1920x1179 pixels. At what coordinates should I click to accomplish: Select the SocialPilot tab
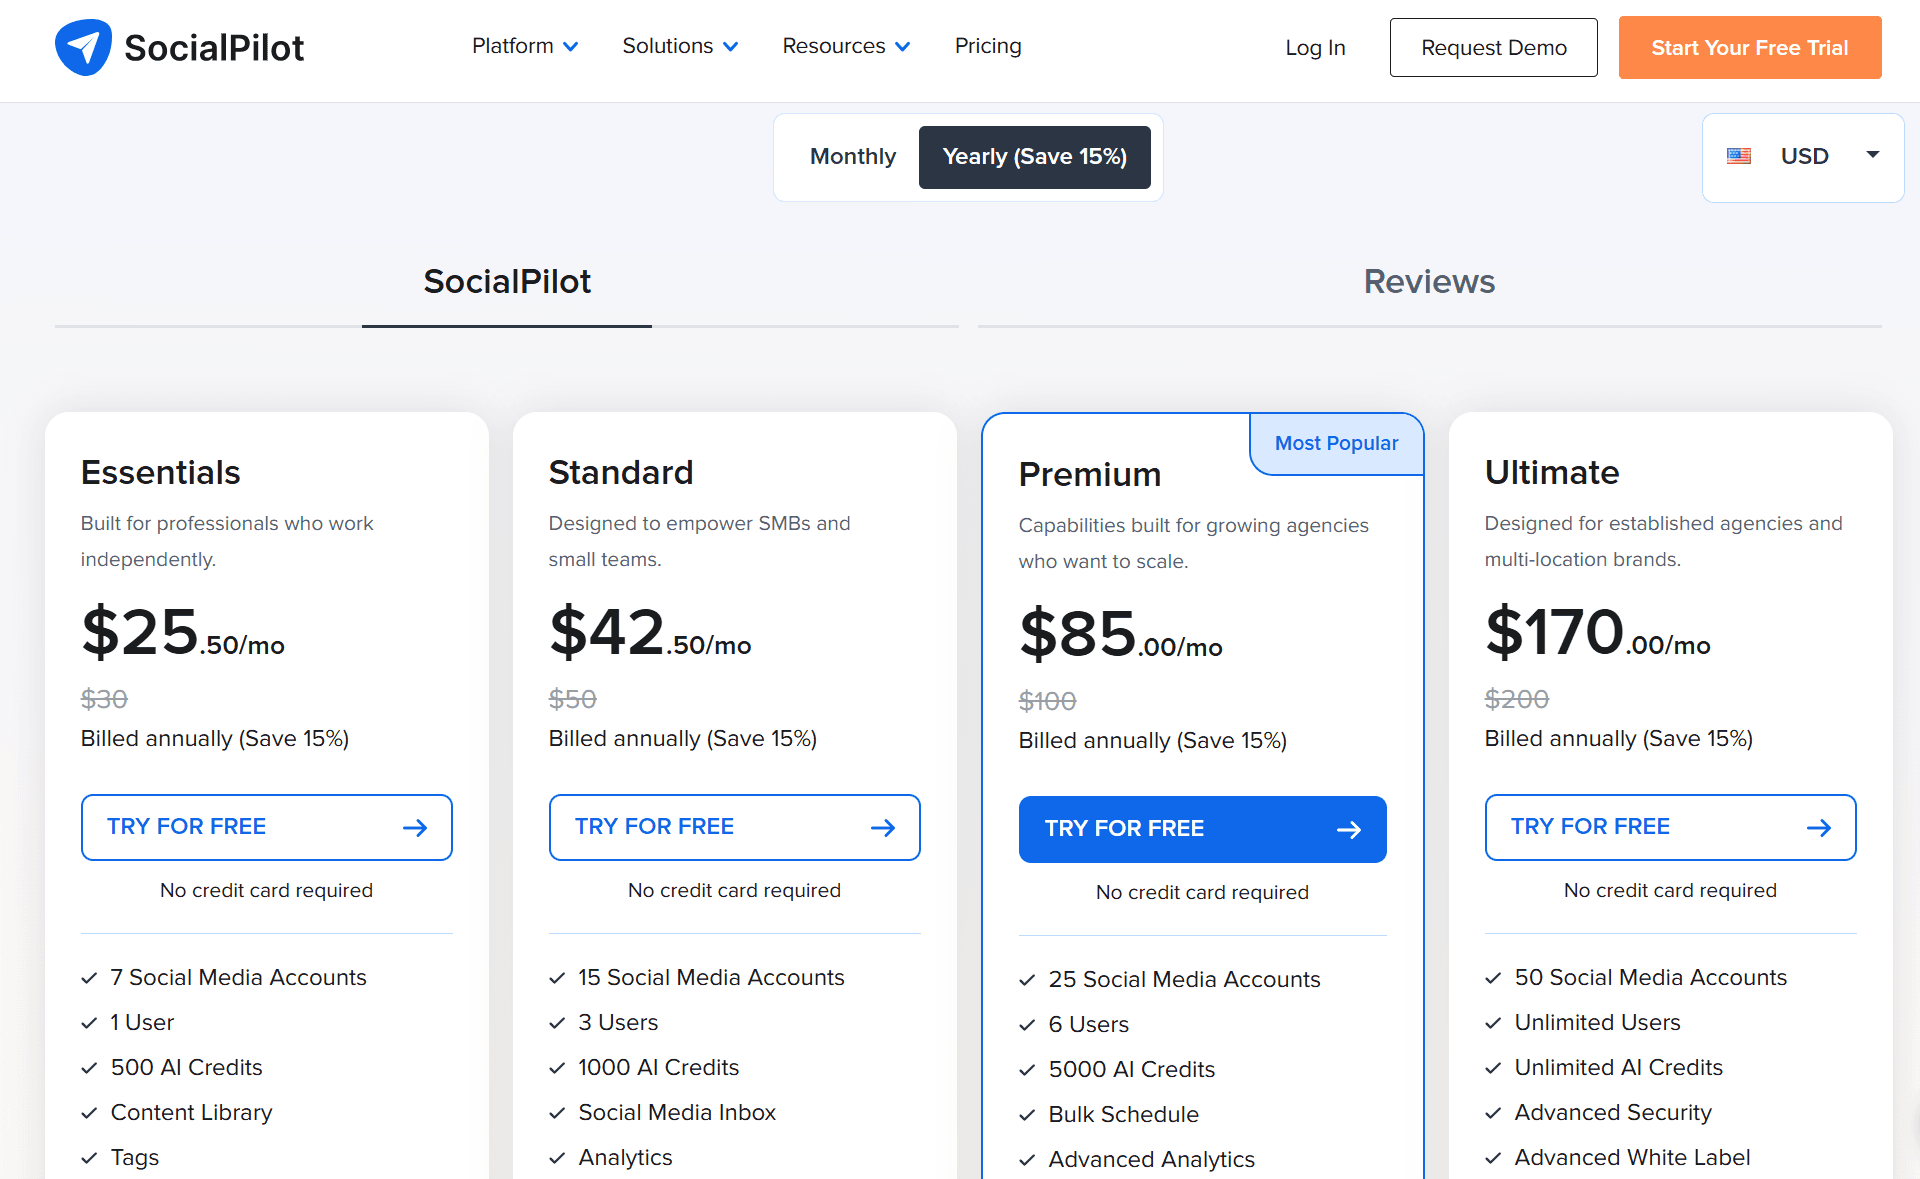(x=507, y=282)
